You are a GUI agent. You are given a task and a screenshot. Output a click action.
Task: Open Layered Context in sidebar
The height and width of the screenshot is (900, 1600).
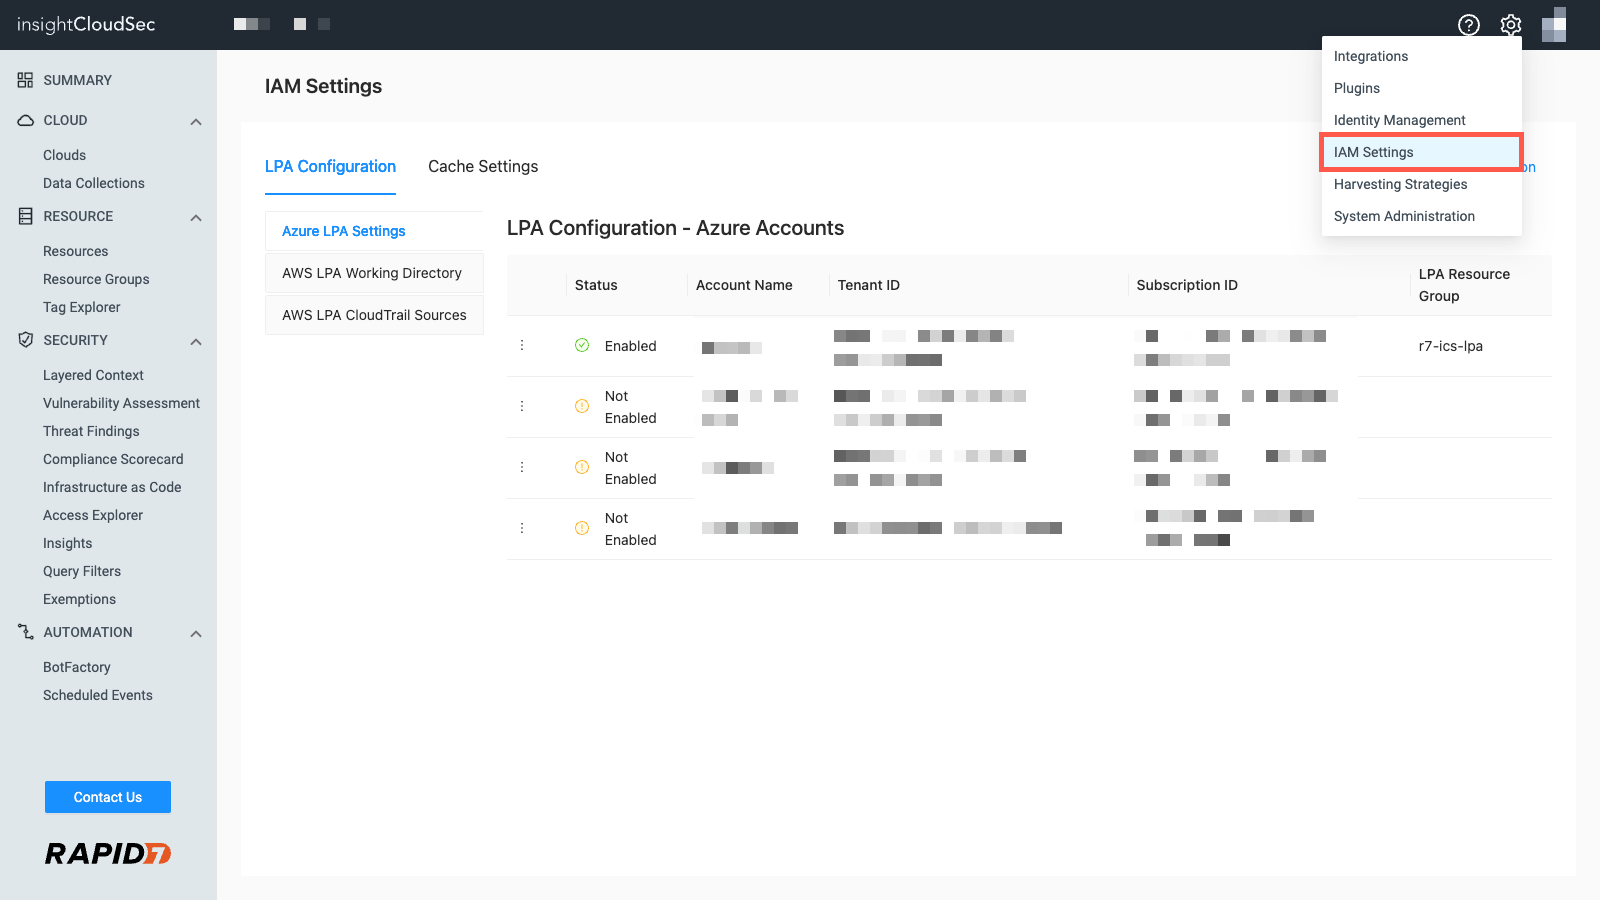(x=93, y=375)
